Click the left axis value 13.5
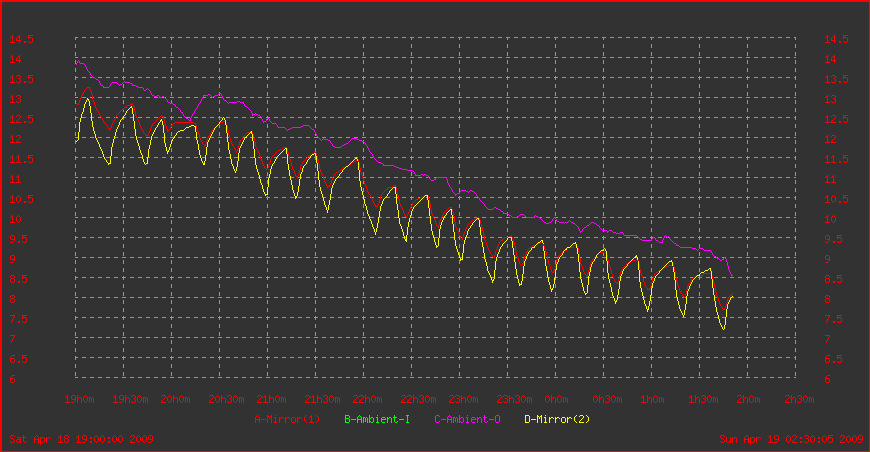The height and width of the screenshot is (452, 870). coord(21,79)
